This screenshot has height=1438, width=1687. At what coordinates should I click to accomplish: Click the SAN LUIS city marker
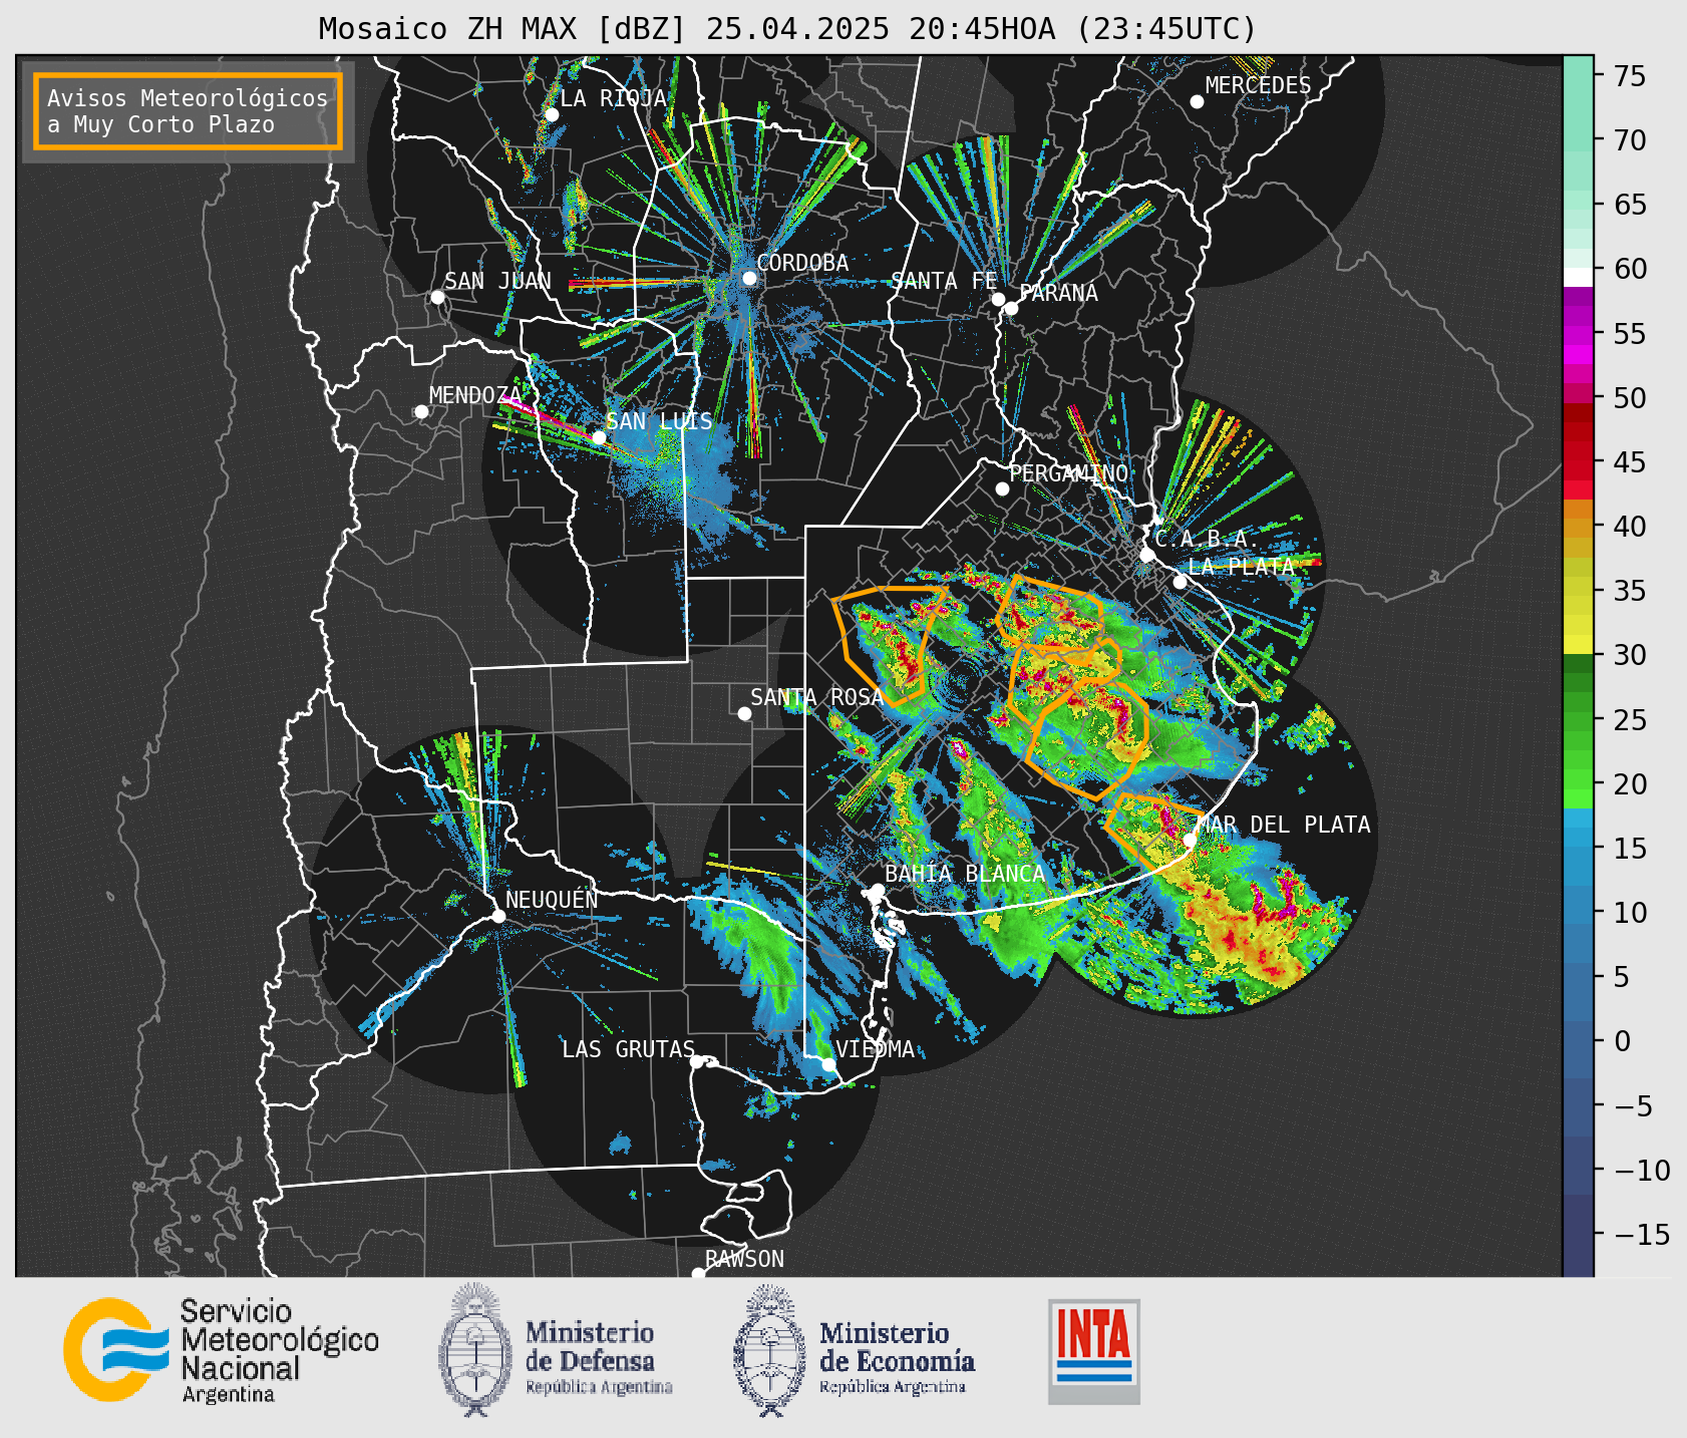pyautogui.click(x=599, y=438)
